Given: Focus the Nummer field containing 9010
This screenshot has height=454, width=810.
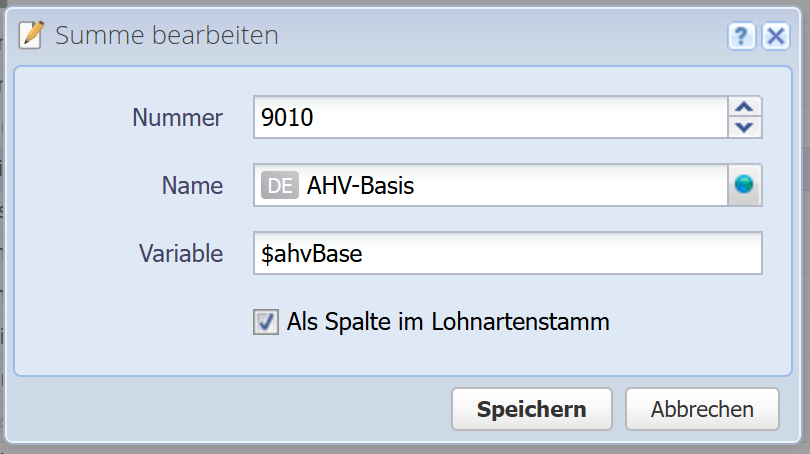Looking at the screenshot, I should pyautogui.click(x=490, y=117).
